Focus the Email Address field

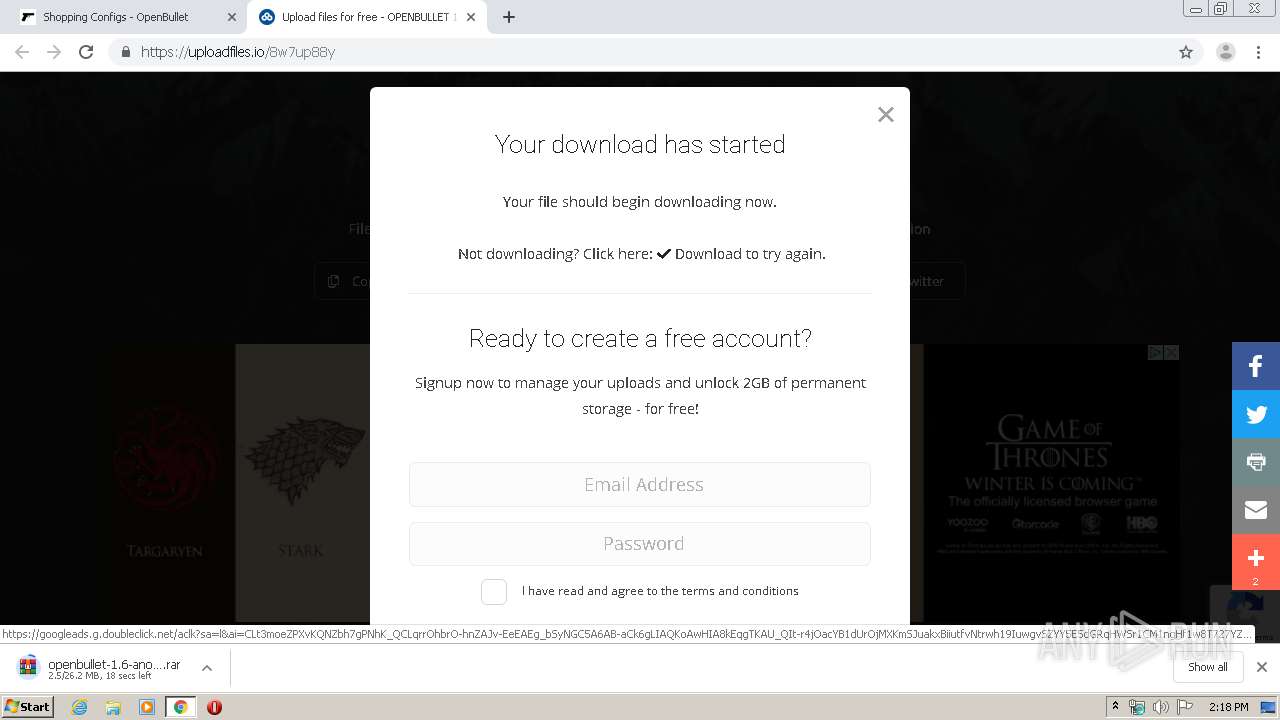640,484
